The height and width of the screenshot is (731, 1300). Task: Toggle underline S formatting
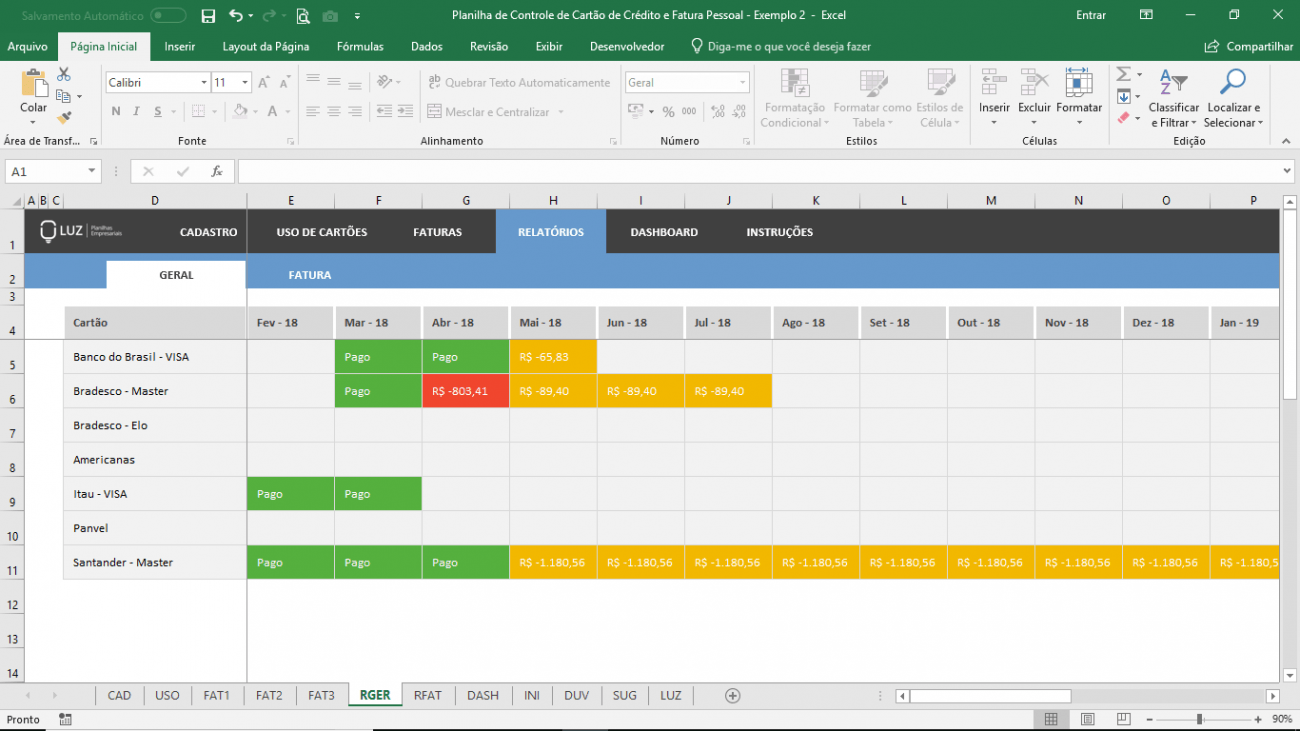(x=158, y=112)
